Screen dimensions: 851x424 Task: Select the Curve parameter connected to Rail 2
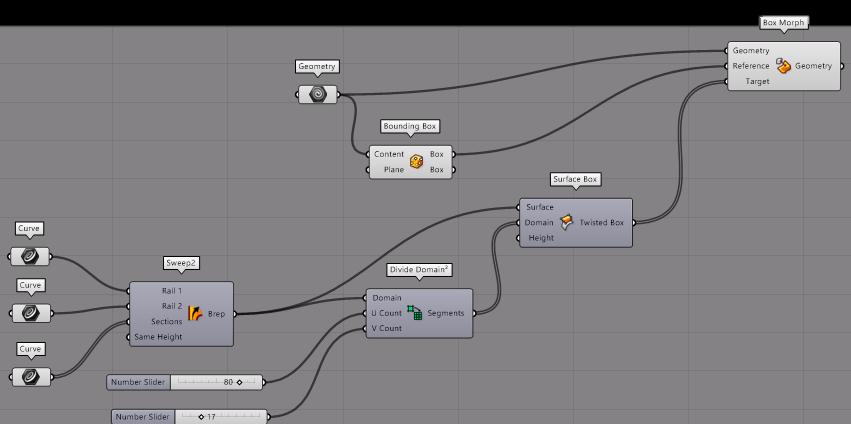coord(31,313)
